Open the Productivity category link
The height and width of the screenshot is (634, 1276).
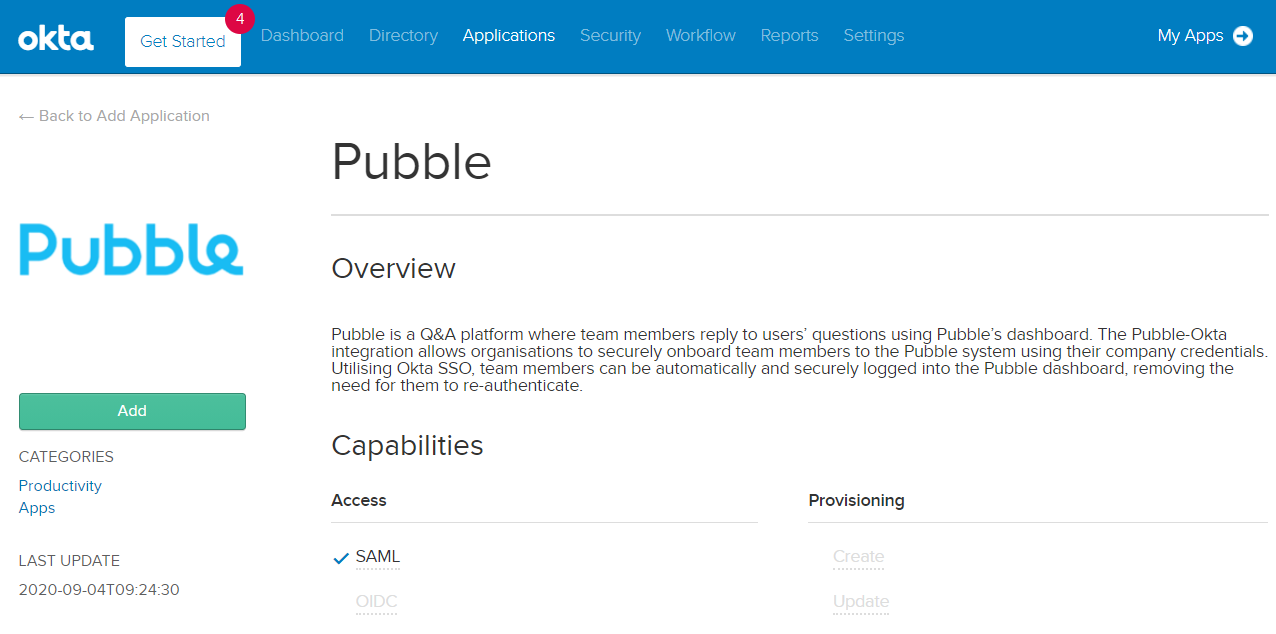tap(60, 486)
